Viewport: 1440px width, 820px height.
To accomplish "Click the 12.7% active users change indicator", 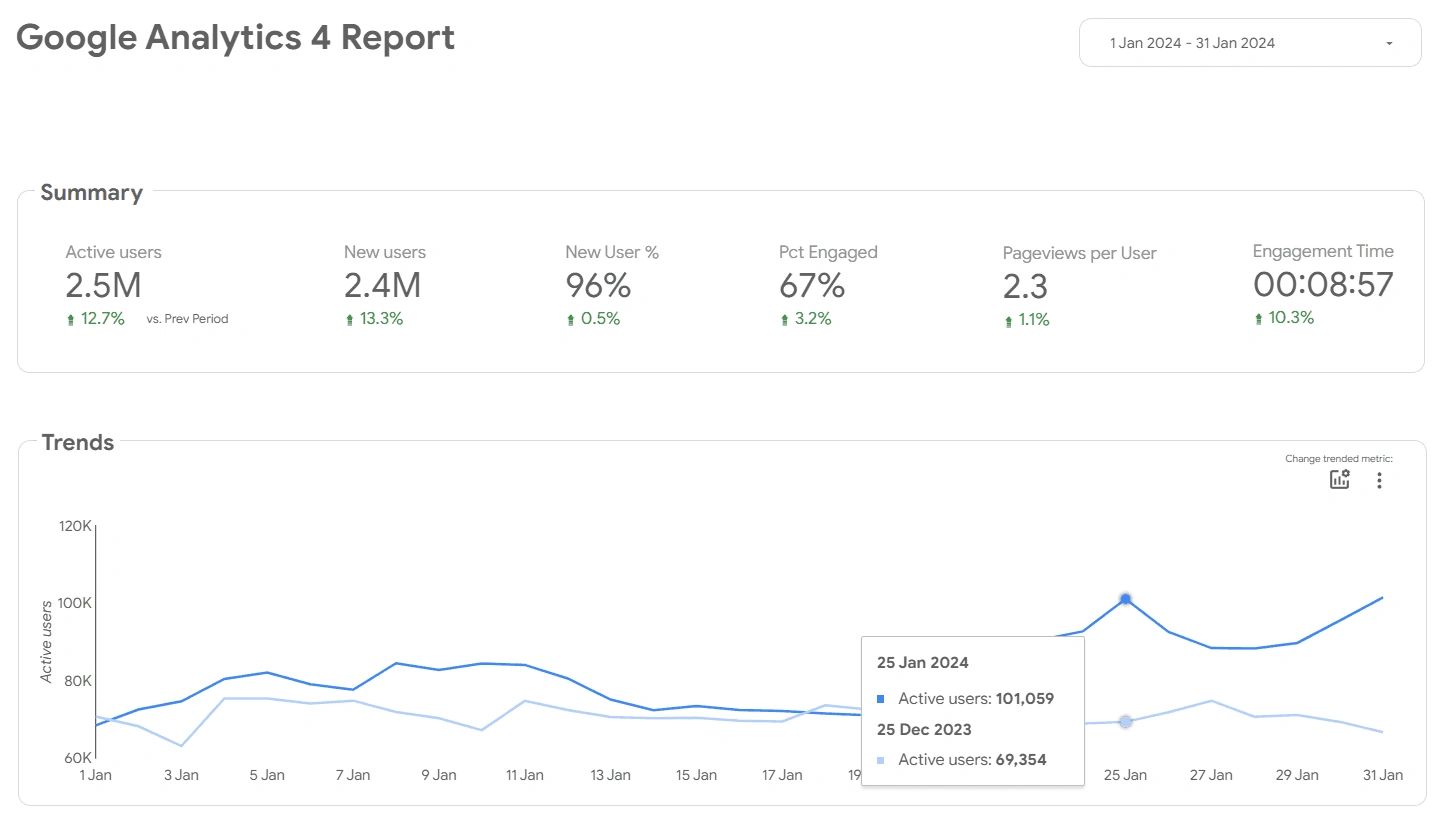I will click(95, 319).
